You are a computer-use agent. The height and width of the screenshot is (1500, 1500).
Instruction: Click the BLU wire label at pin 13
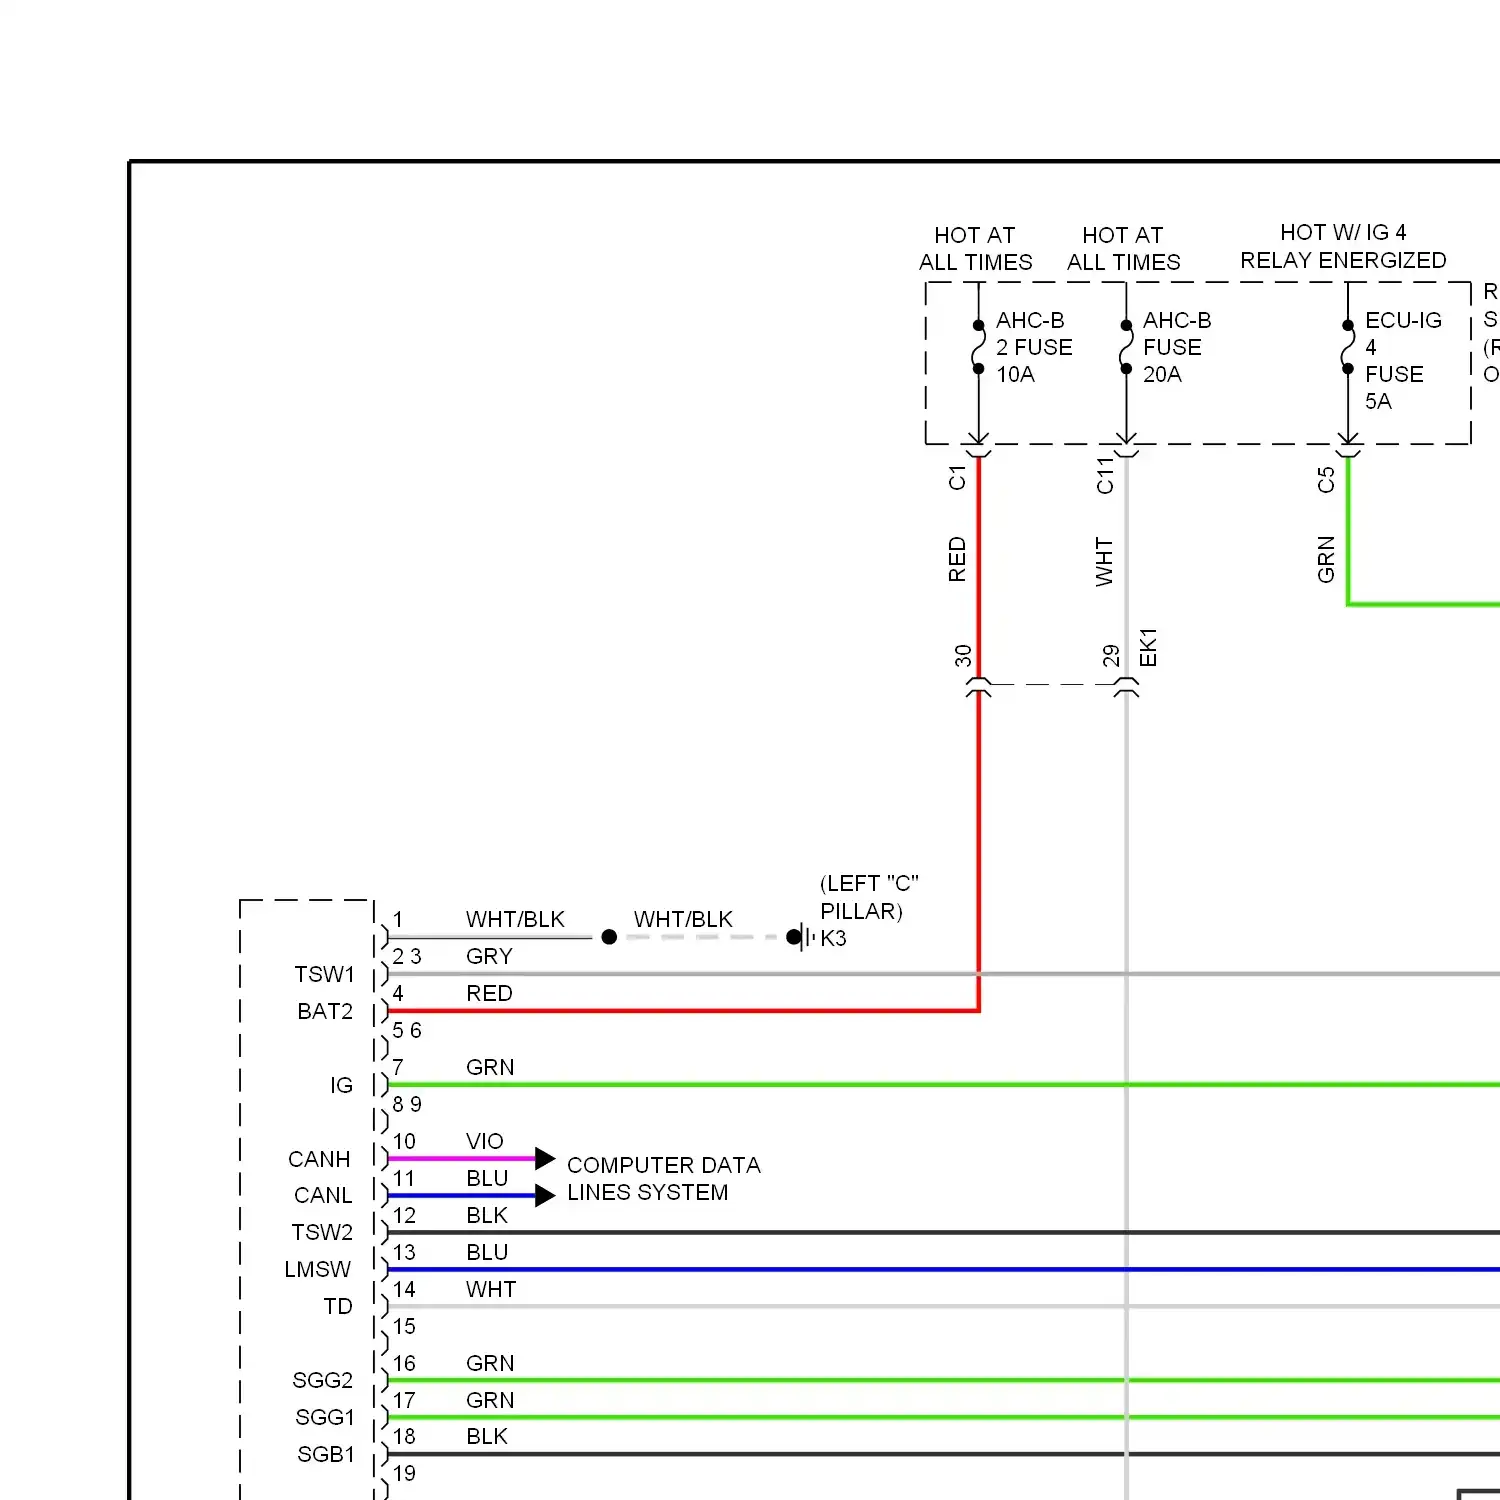pos(487,1252)
